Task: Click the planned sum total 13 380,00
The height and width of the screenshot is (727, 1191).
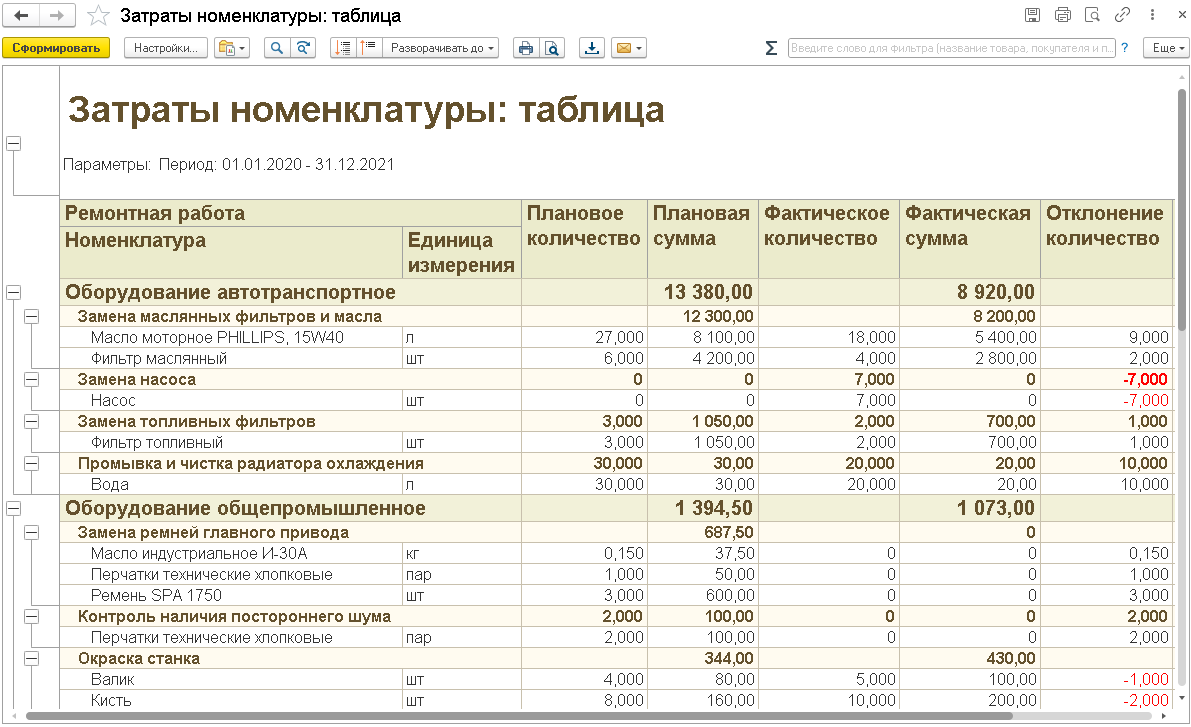Action: 703,292
